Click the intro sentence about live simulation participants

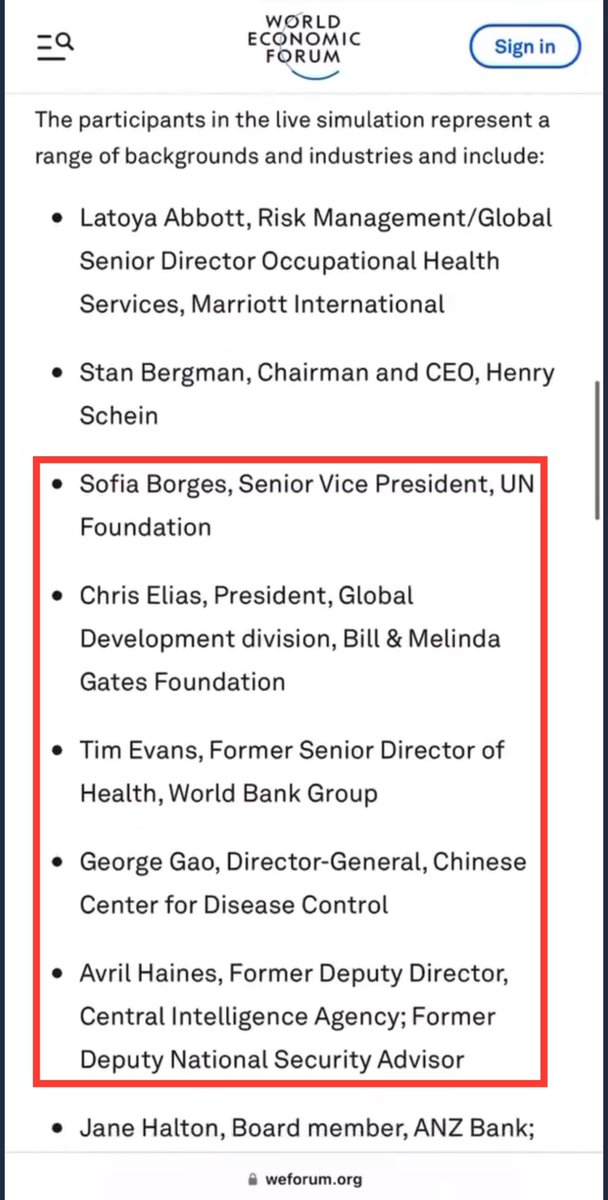pos(292,139)
